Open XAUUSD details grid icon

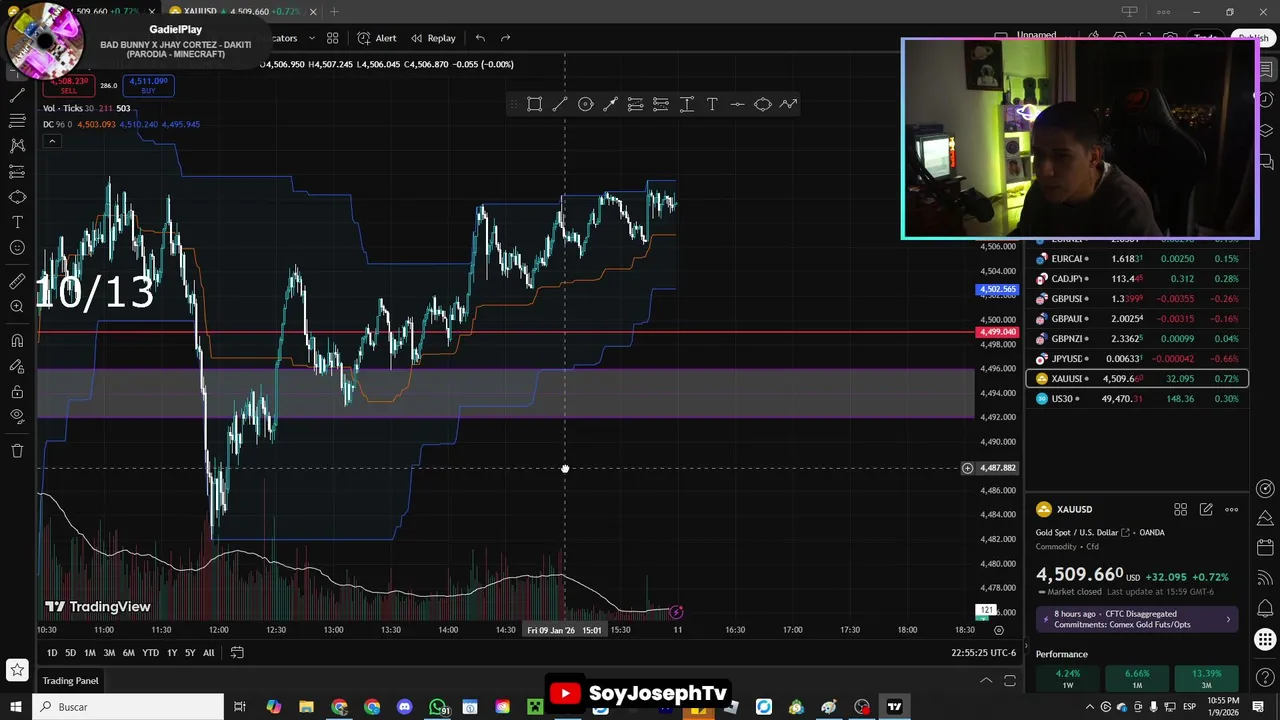coord(1180,510)
